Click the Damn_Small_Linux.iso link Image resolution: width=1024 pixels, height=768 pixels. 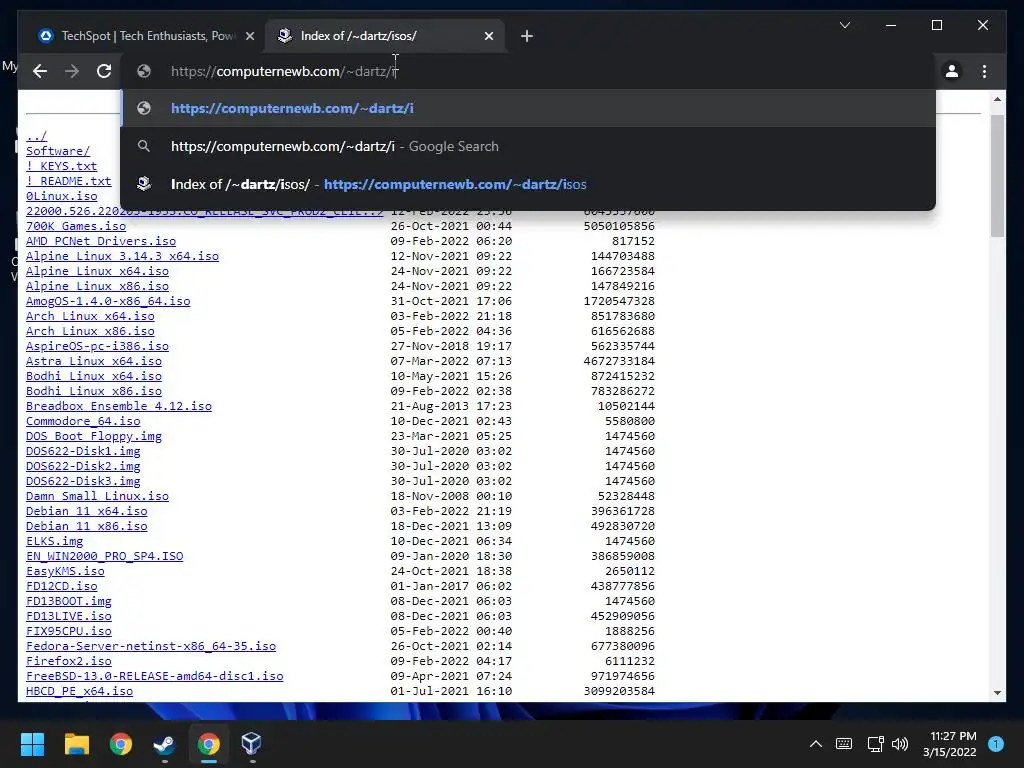tap(97, 496)
